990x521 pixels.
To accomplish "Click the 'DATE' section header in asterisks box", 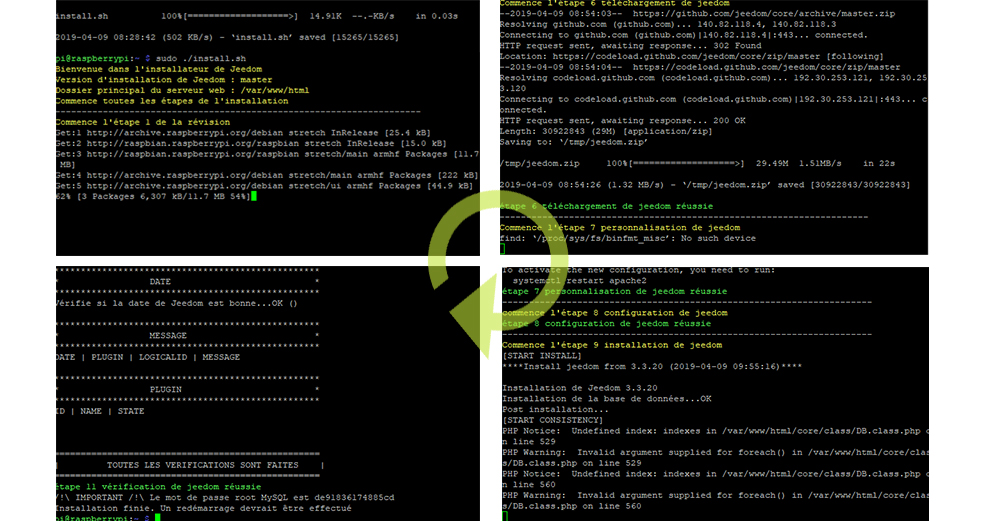I will [x=160, y=282].
